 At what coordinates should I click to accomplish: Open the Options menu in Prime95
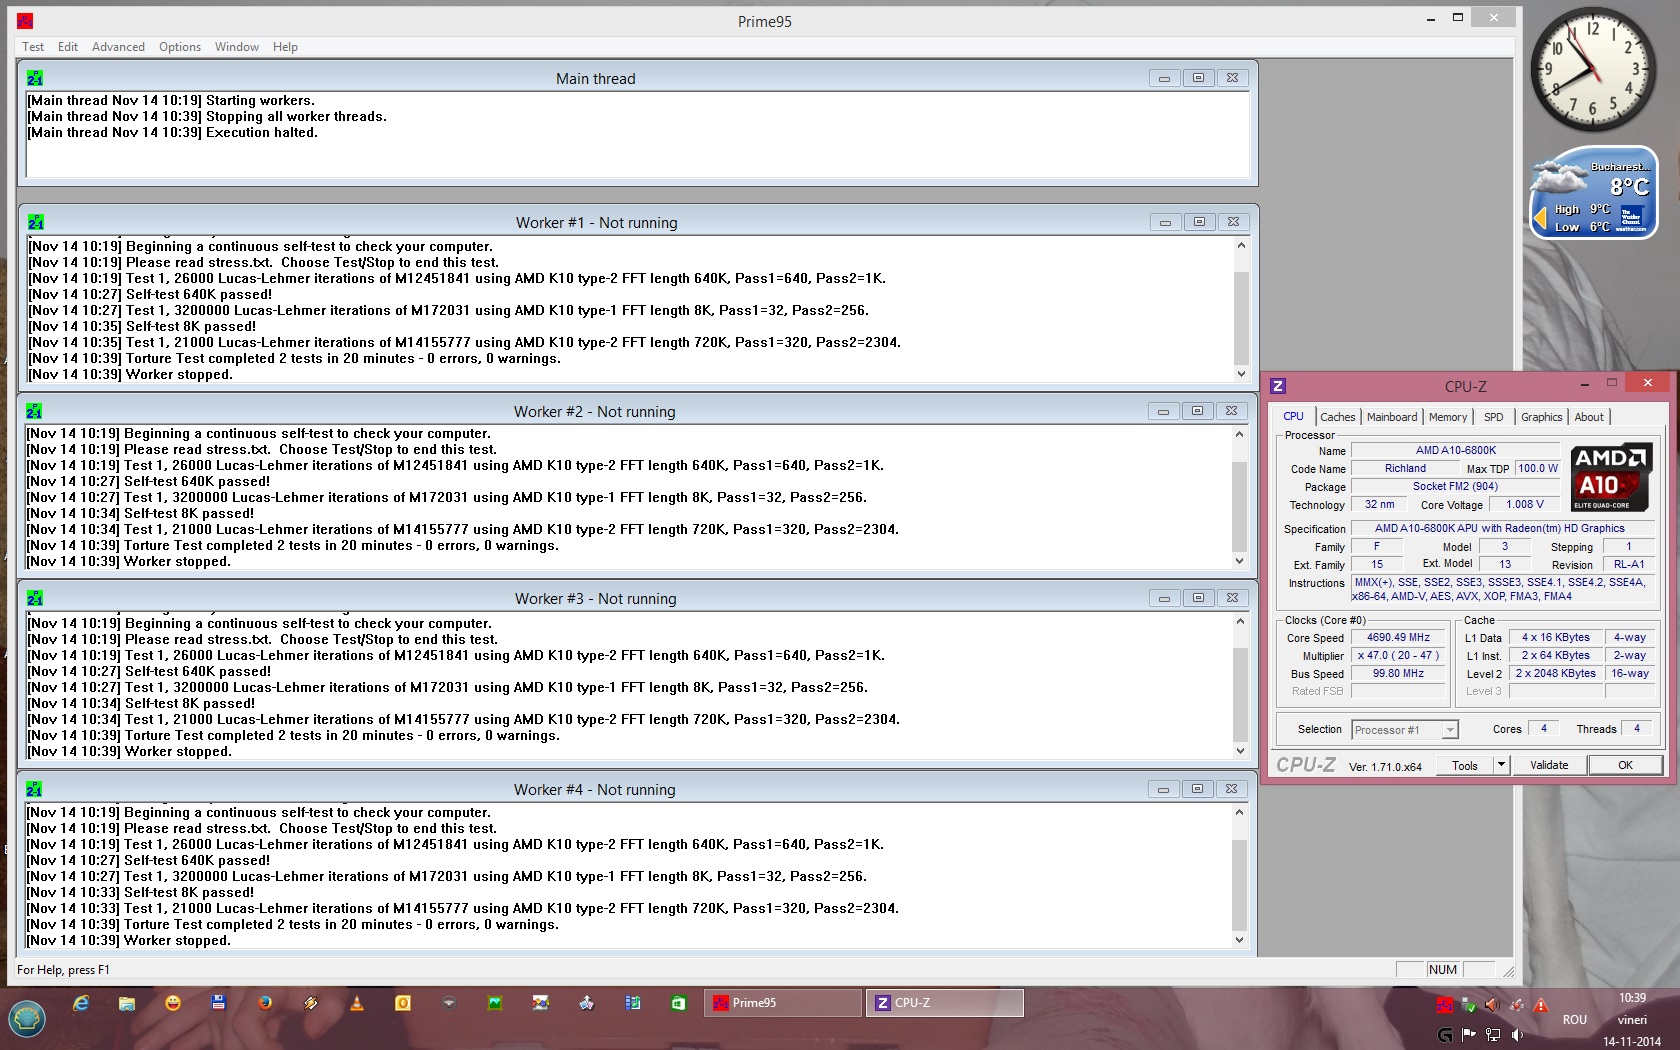click(x=180, y=47)
